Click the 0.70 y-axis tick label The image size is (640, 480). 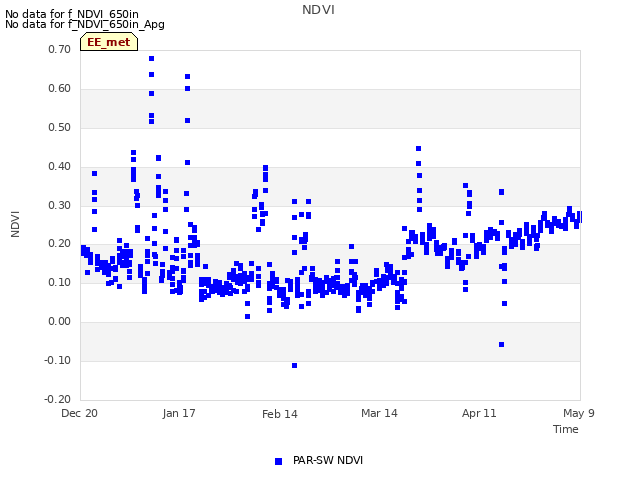pos(60,49)
